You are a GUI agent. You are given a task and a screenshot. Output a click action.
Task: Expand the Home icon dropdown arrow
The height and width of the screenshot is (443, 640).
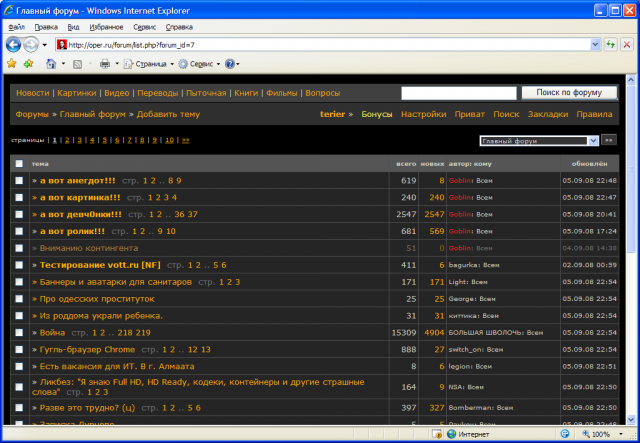(x=63, y=64)
